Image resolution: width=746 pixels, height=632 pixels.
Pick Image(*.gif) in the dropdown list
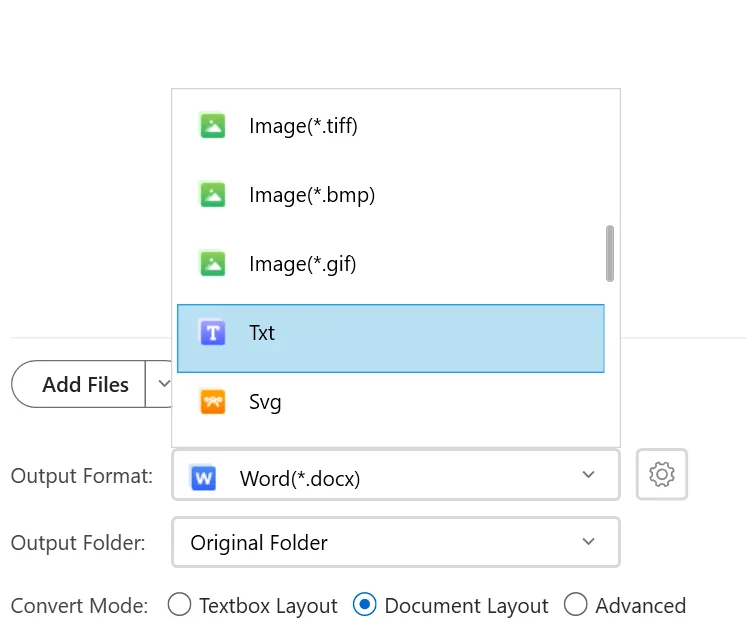tap(391, 264)
